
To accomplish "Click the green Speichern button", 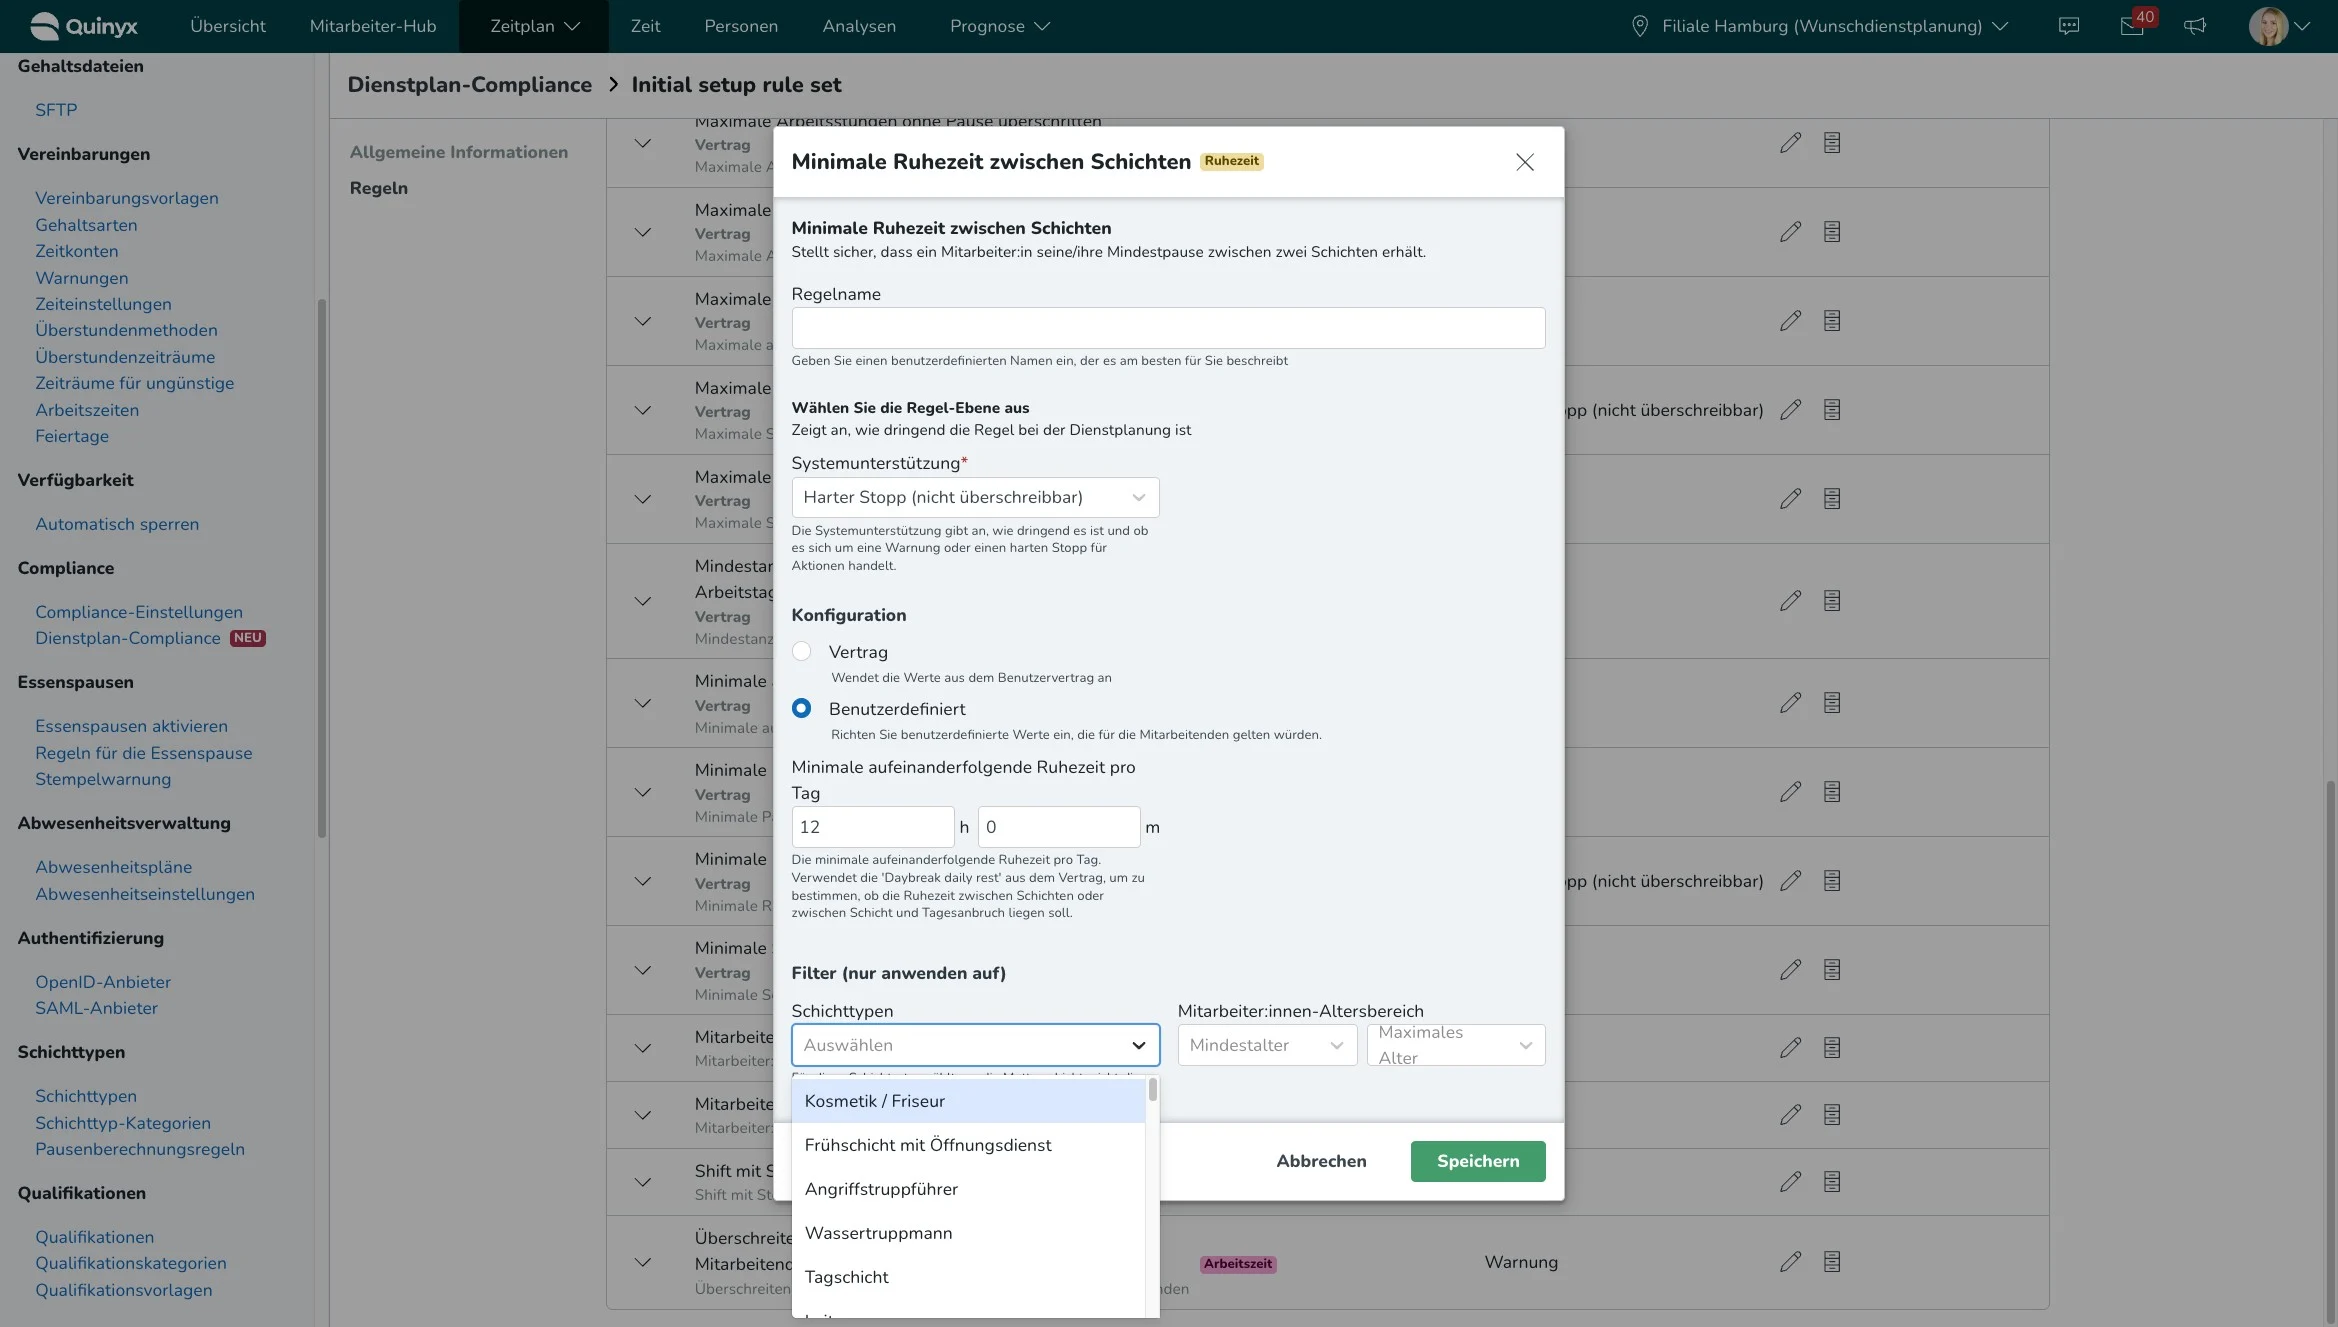I will [1478, 1161].
